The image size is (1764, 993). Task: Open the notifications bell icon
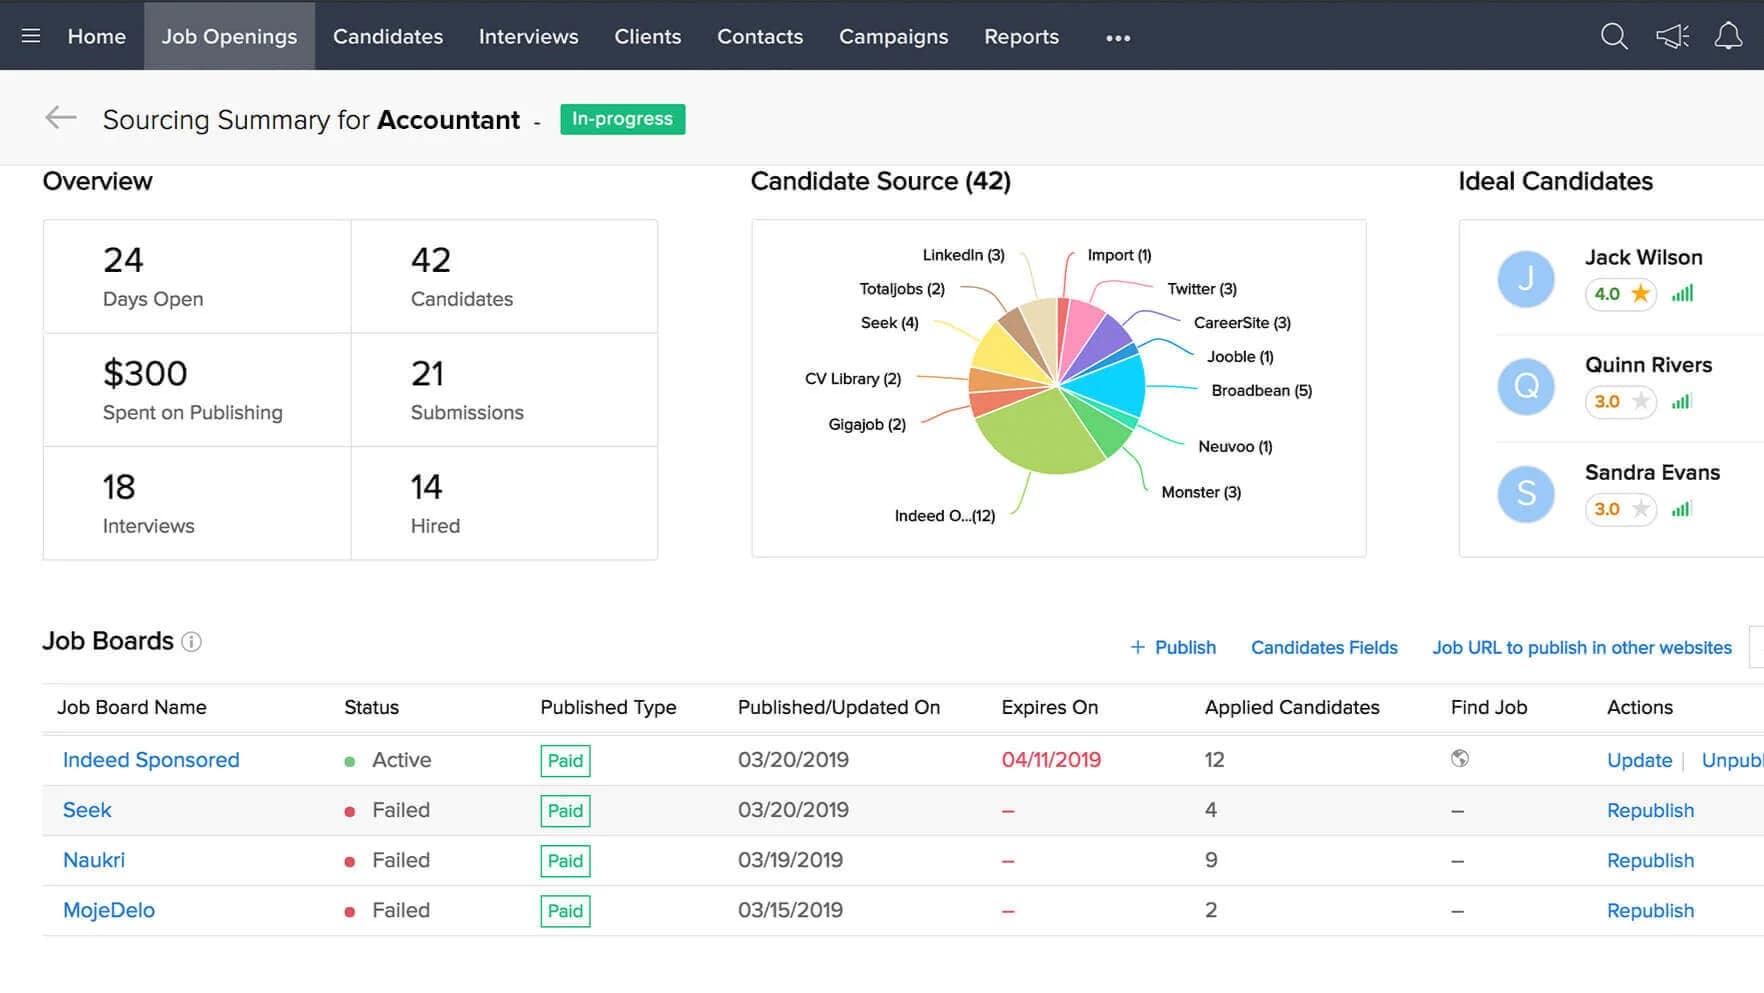pyautogui.click(x=1728, y=36)
